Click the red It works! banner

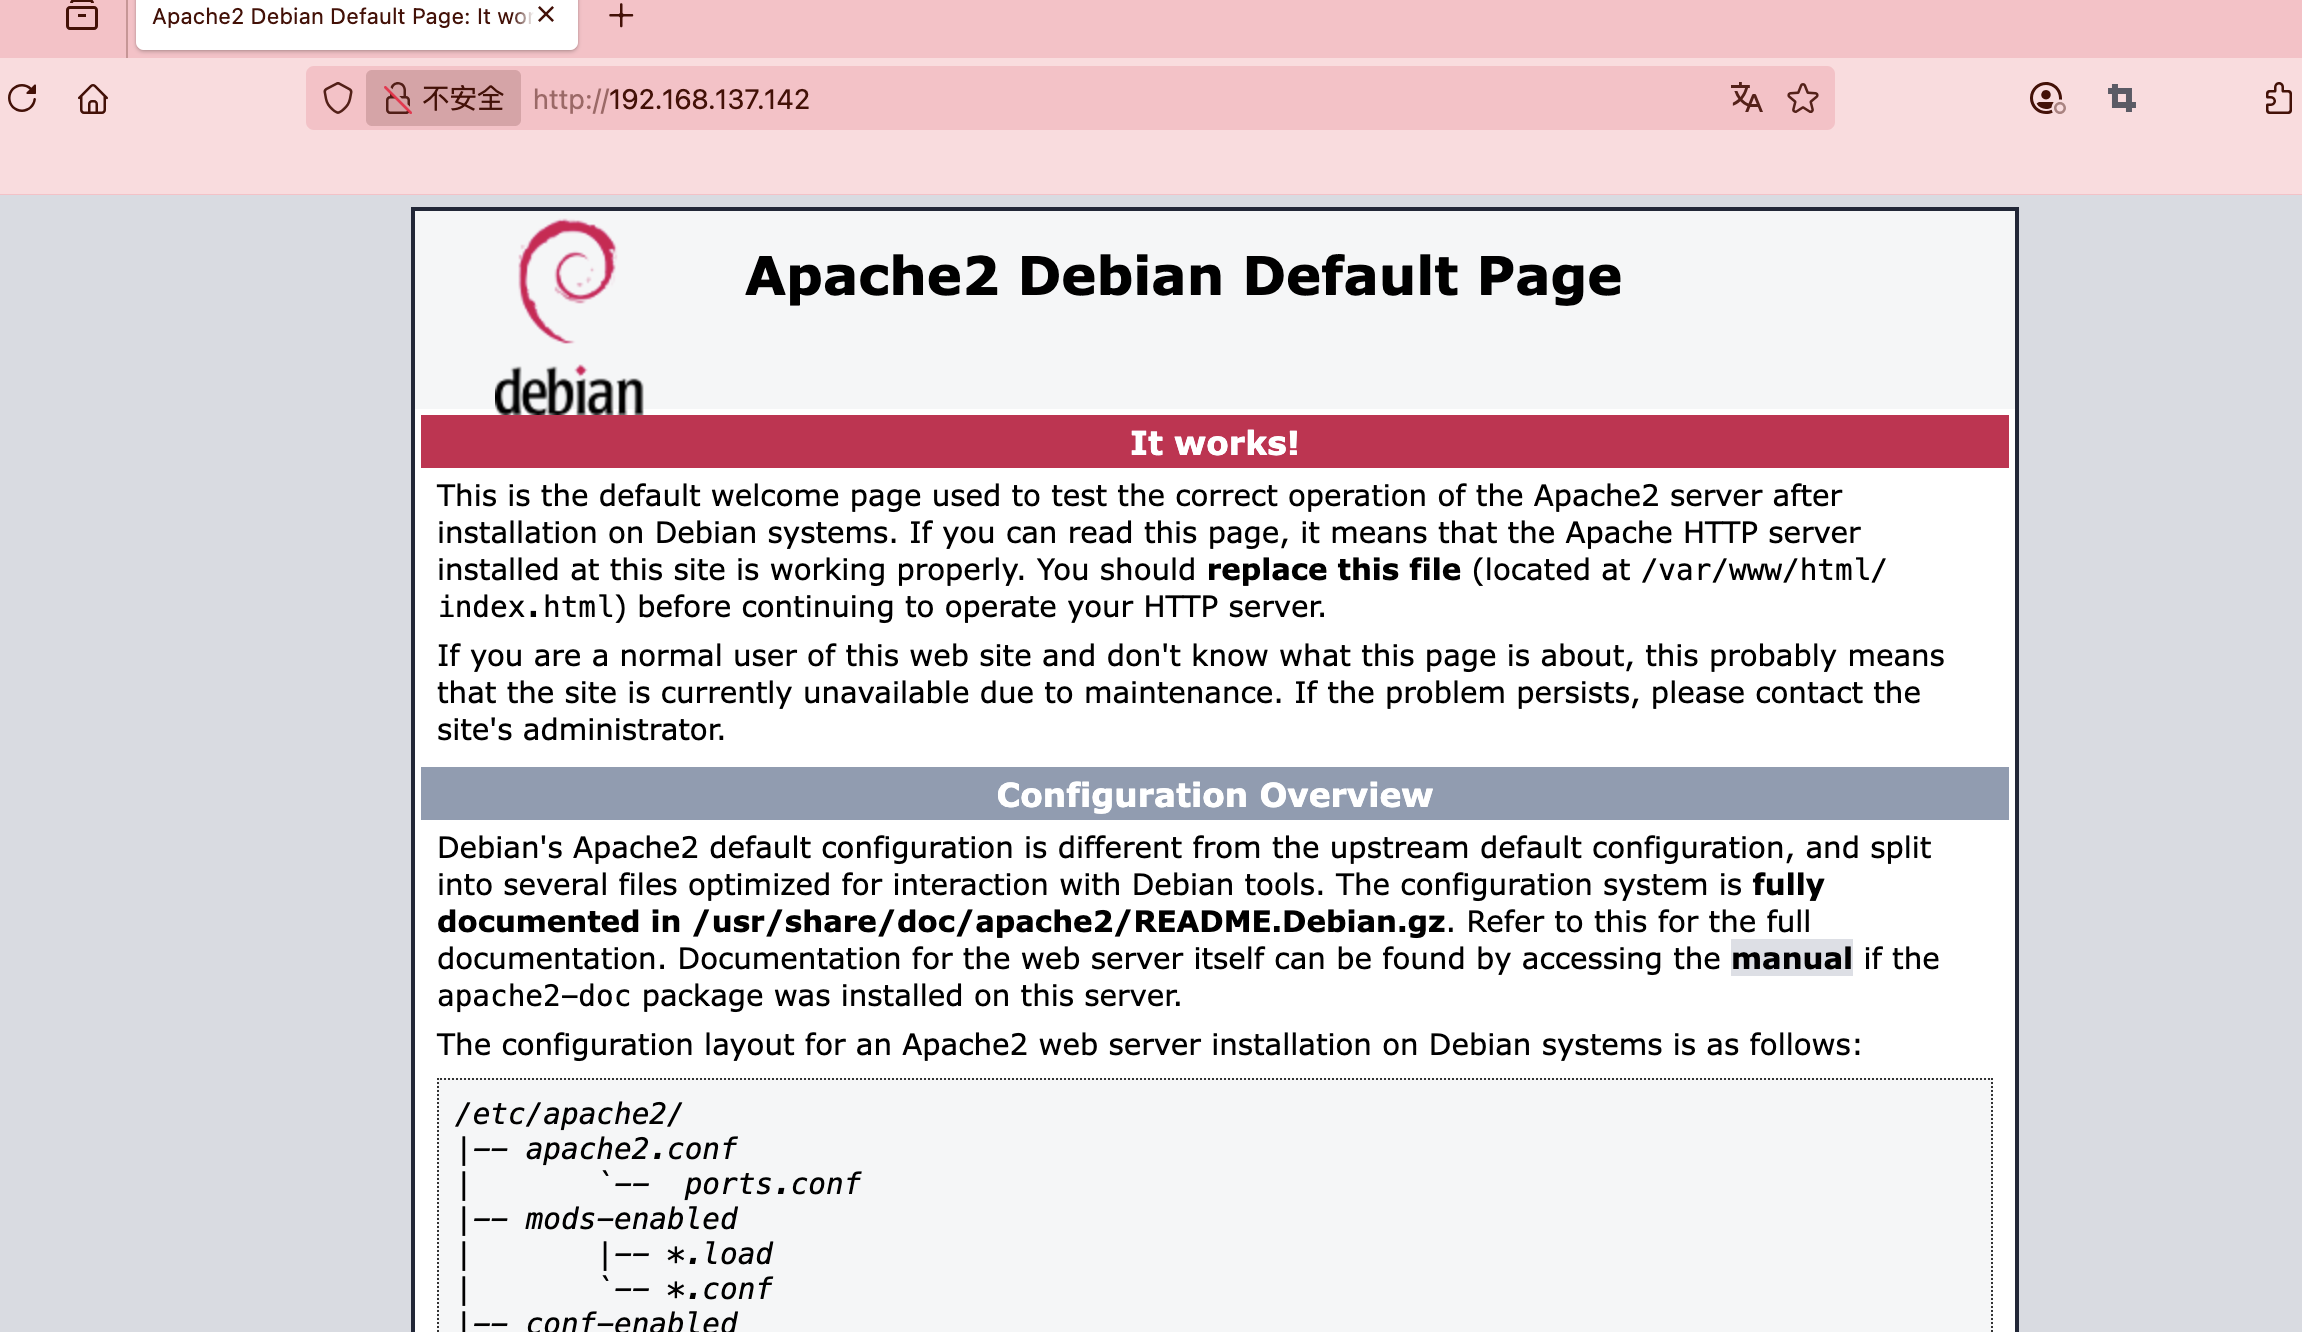pyautogui.click(x=1214, y=442)
